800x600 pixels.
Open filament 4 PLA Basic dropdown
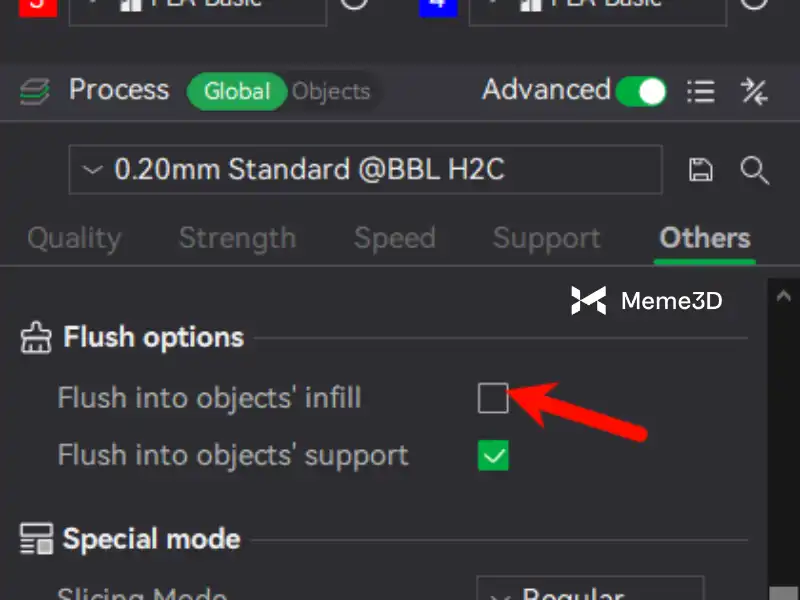click(x=597, y=6)
